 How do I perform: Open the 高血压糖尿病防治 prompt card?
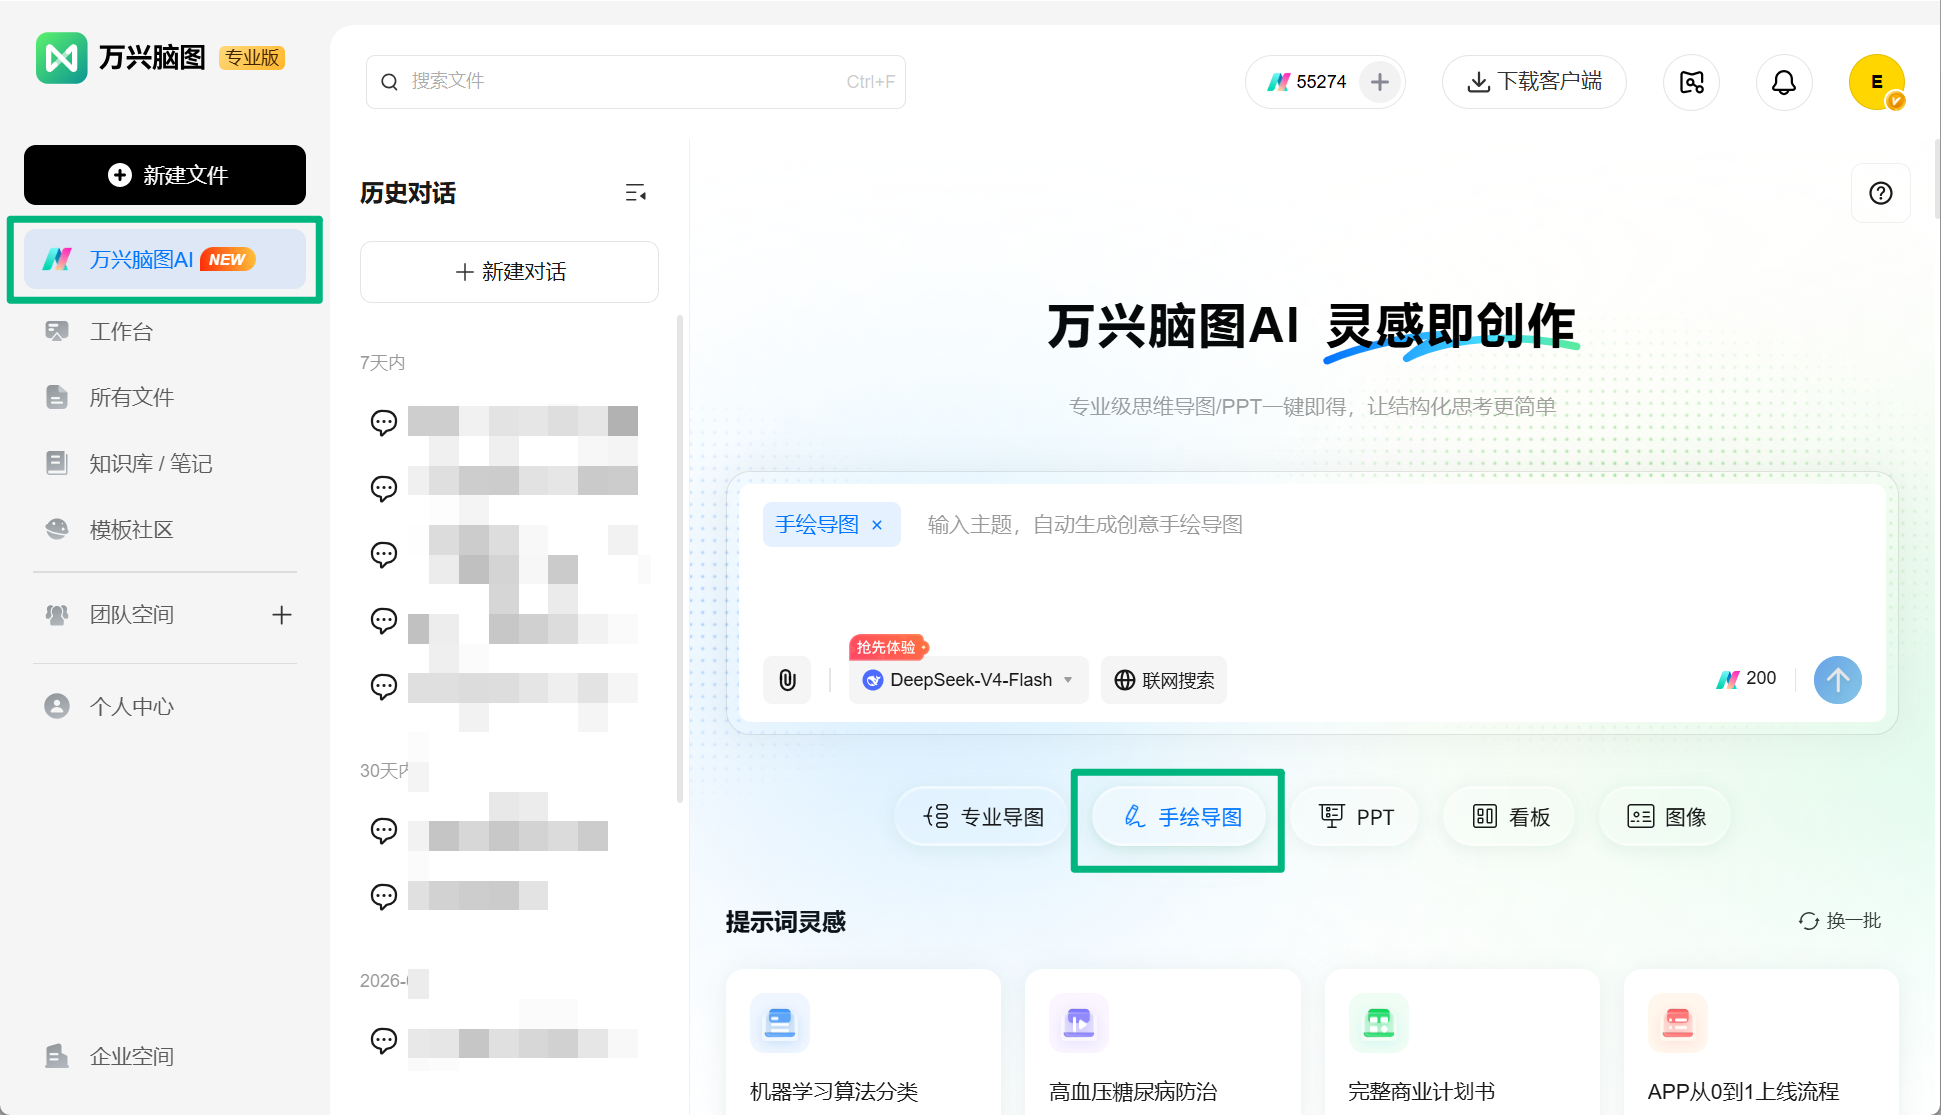click(x=1162, y=1042)
